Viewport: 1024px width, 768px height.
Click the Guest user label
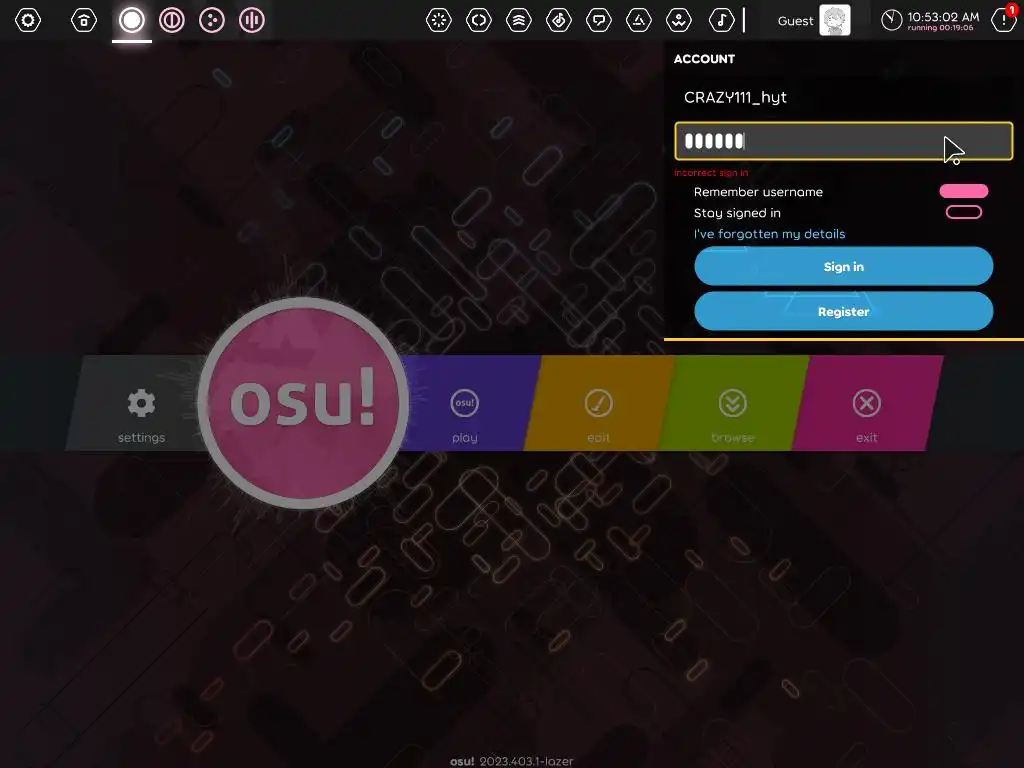click(x=795, y=21)
